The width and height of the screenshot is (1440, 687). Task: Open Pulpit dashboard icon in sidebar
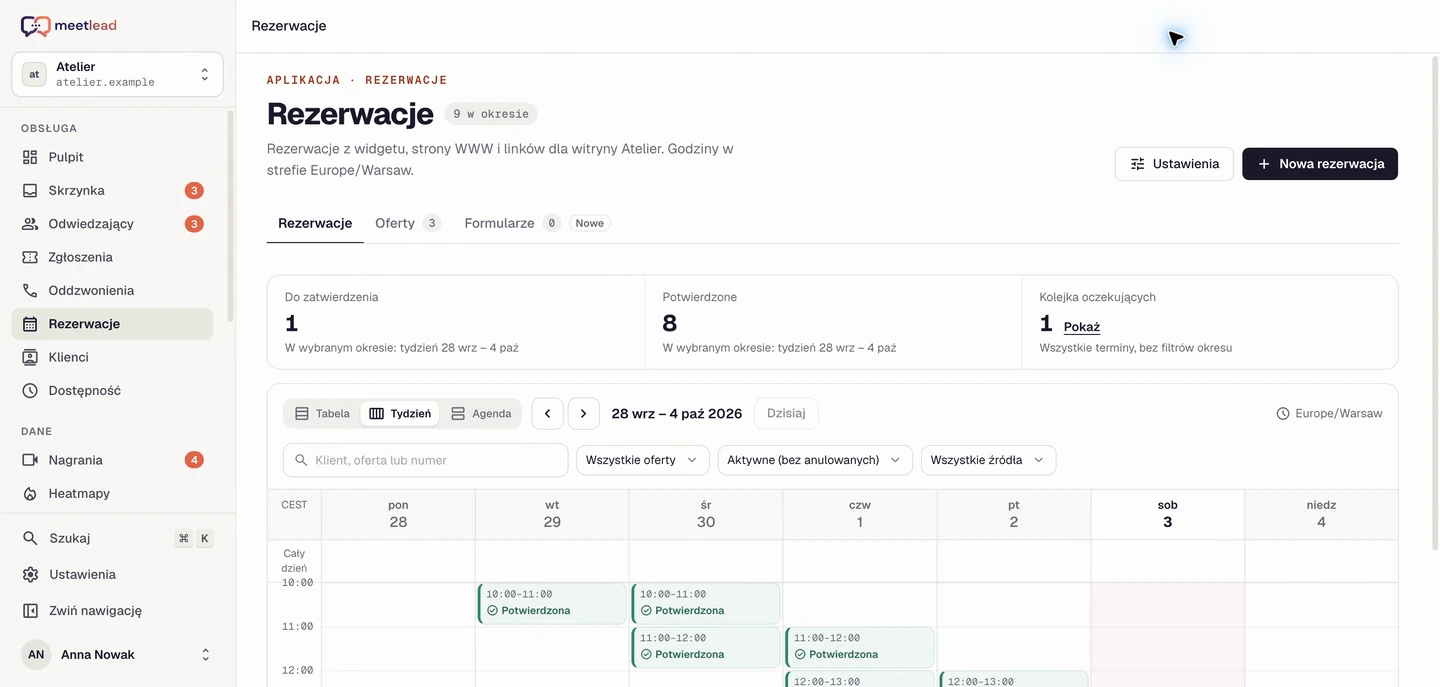pyautogui.click(x=30, y=157)
